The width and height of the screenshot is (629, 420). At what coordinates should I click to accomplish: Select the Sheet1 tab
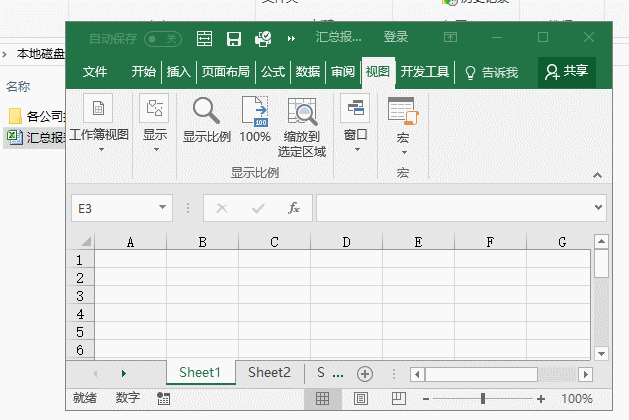[x=200, y=372]
